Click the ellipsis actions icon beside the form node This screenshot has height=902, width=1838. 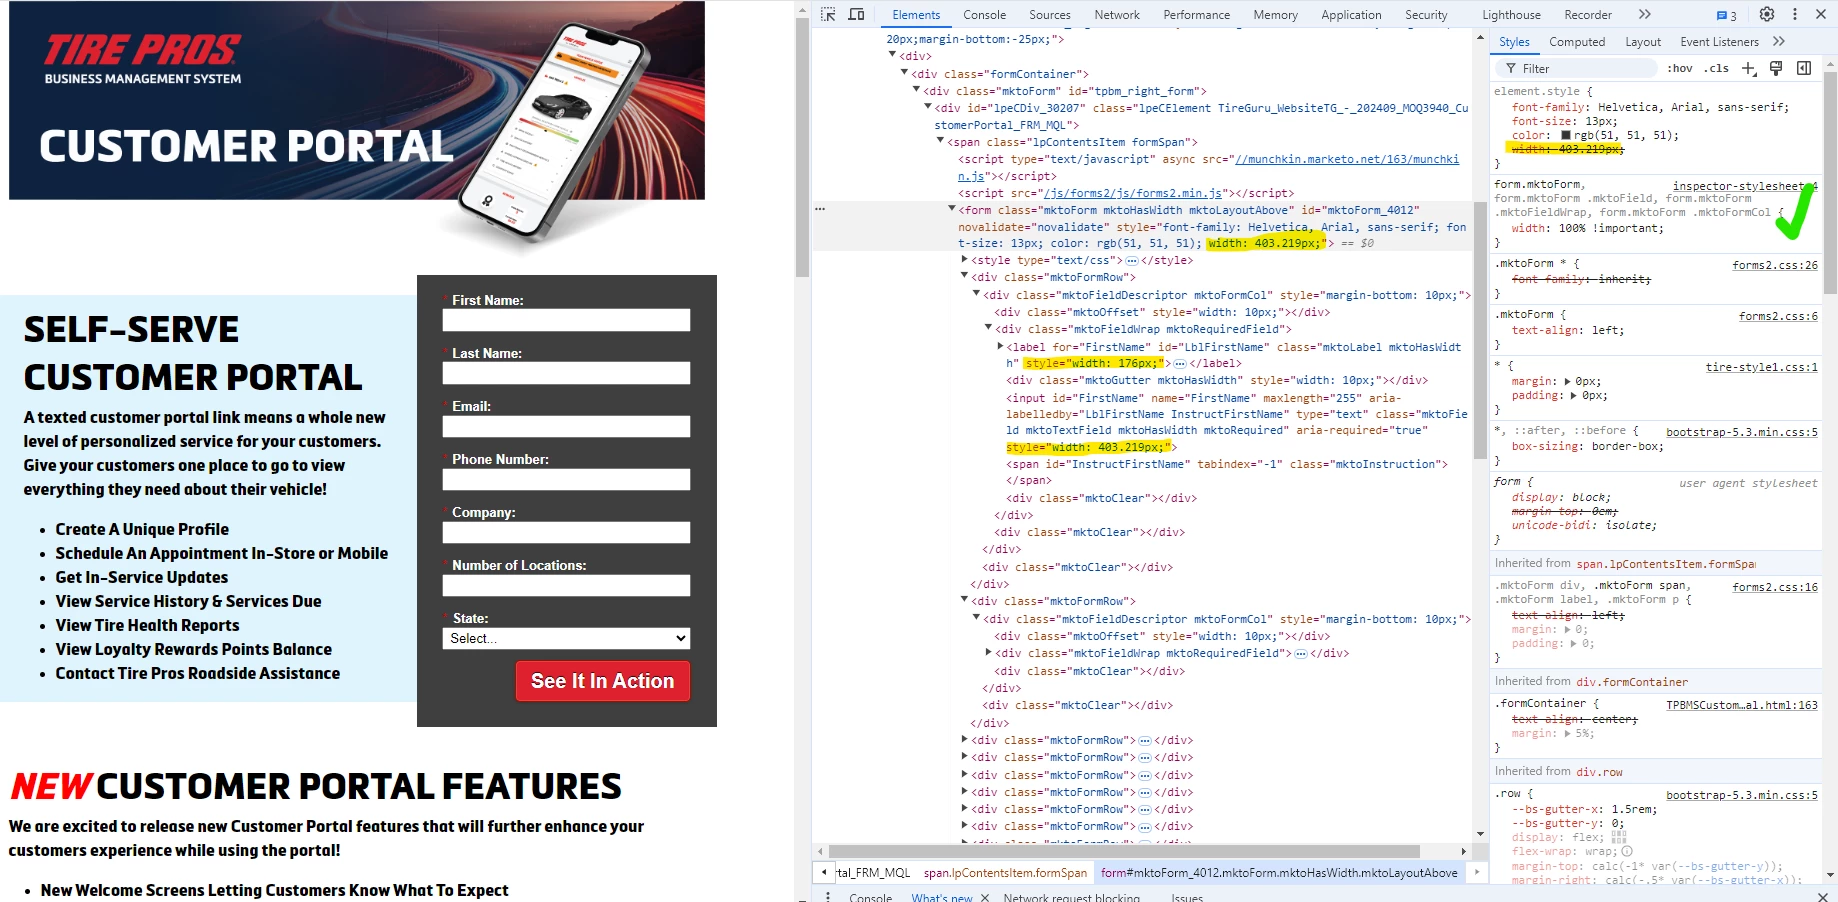tap(820, 209)
